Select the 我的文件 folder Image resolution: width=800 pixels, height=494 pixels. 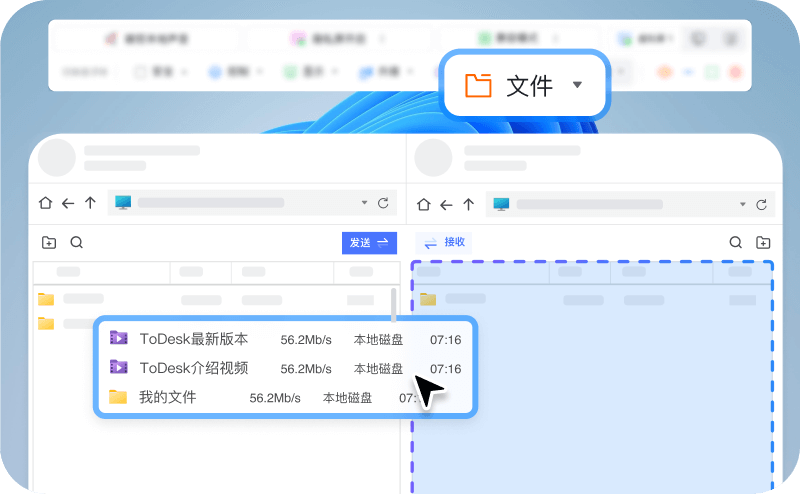[x=167, y=397]
